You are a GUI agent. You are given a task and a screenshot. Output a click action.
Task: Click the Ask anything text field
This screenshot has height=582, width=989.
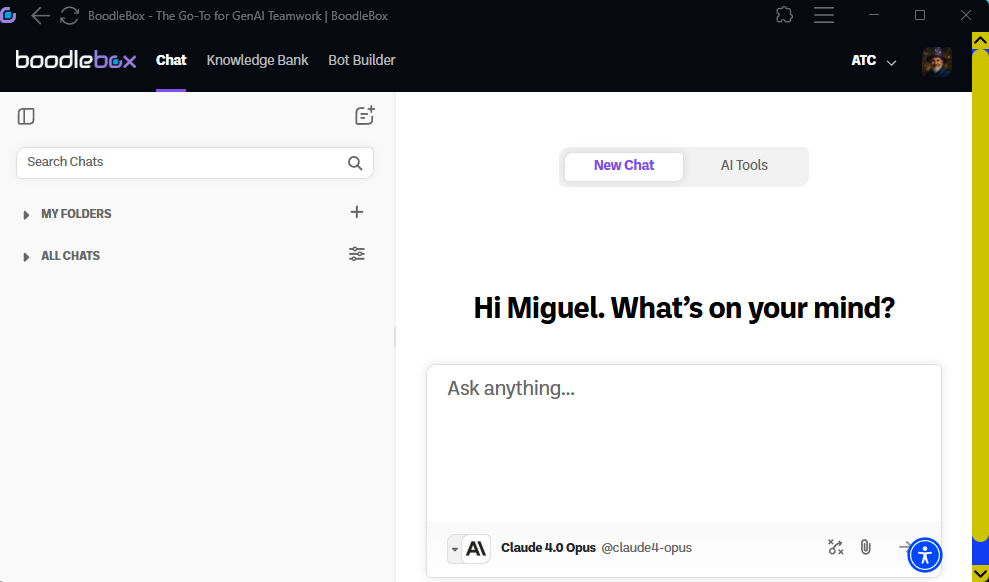point(683,440)
